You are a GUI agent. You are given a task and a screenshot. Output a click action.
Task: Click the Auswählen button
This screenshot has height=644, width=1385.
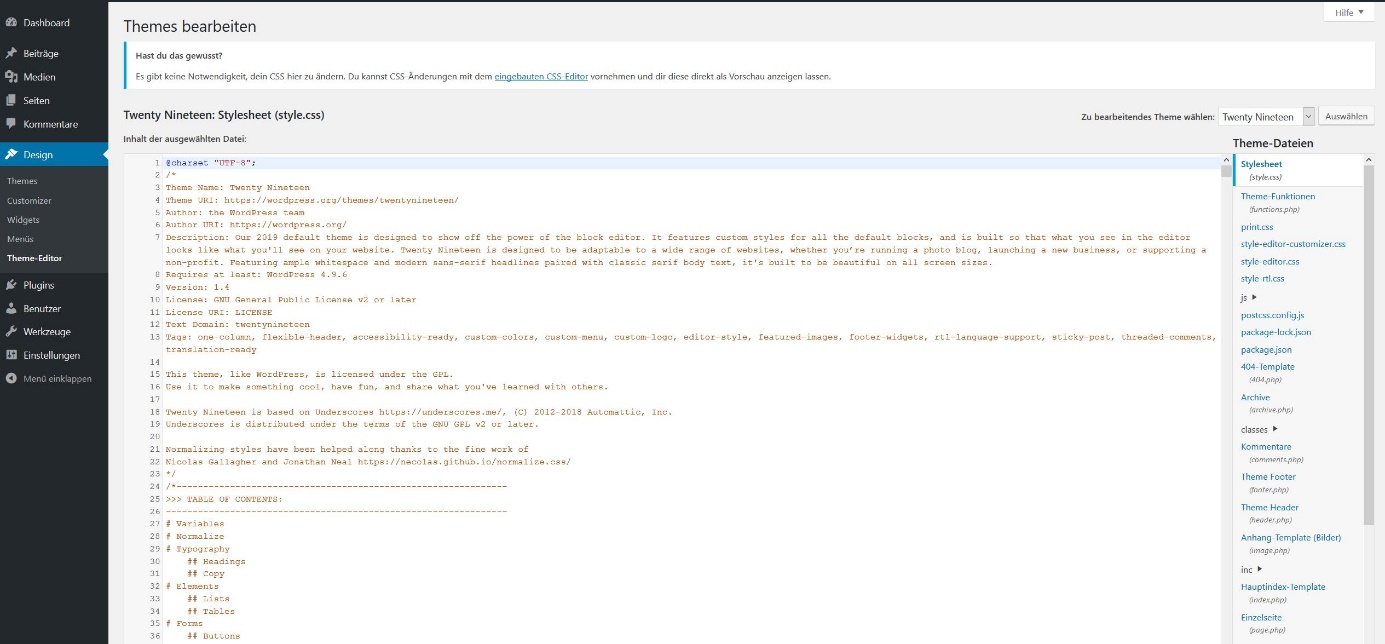coord(1346,117)
